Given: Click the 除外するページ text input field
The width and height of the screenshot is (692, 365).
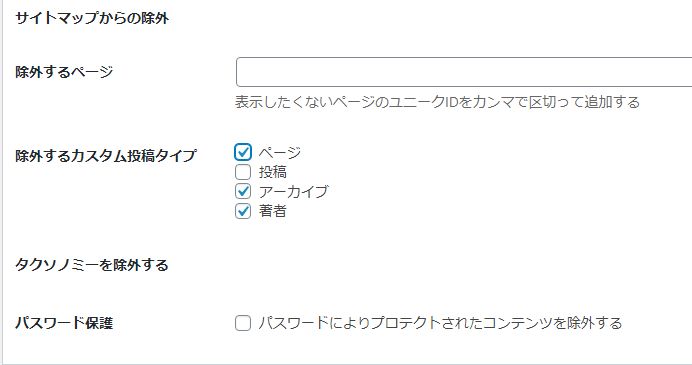Looking at the screenshot, I should coord(464,72).
